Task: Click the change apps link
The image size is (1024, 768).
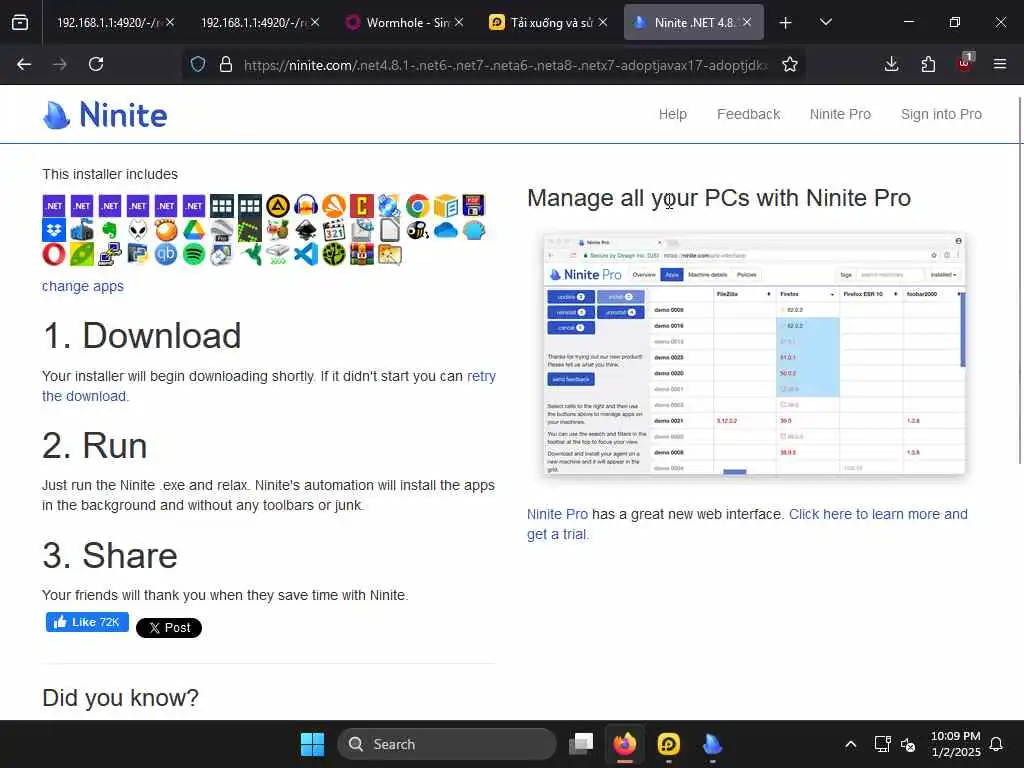Action: (83, 286)
